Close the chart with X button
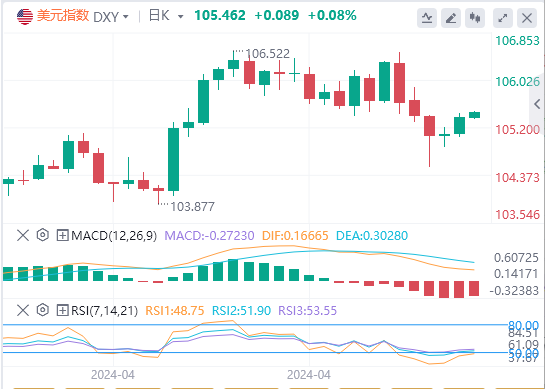545x389 pixels. 527,18
